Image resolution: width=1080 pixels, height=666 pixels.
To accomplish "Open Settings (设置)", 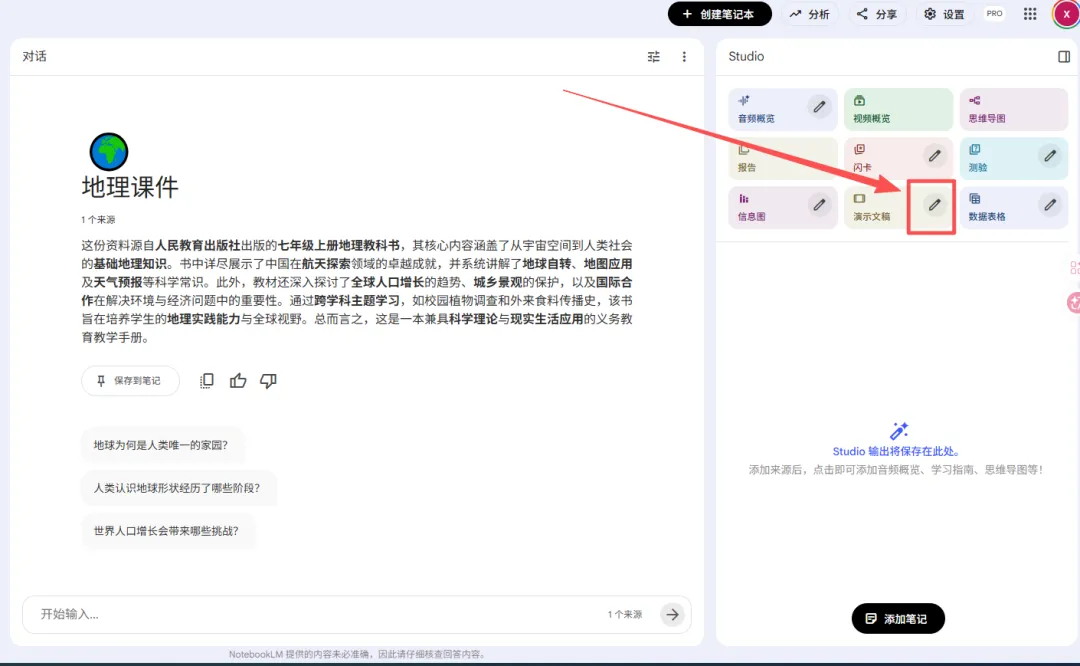I will click(x=944, y=14).
